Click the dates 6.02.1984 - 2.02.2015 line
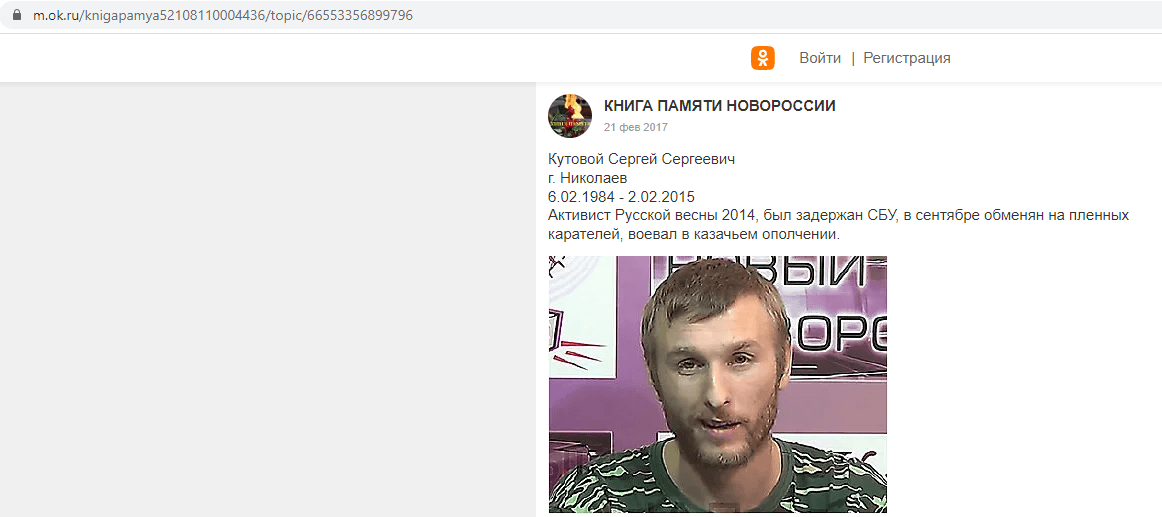The image size is (1162, 517). (621, 196)
